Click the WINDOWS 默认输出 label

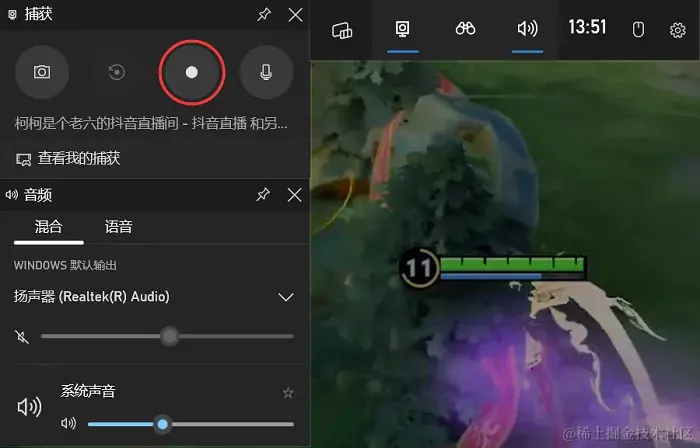(x=65, y=265)
